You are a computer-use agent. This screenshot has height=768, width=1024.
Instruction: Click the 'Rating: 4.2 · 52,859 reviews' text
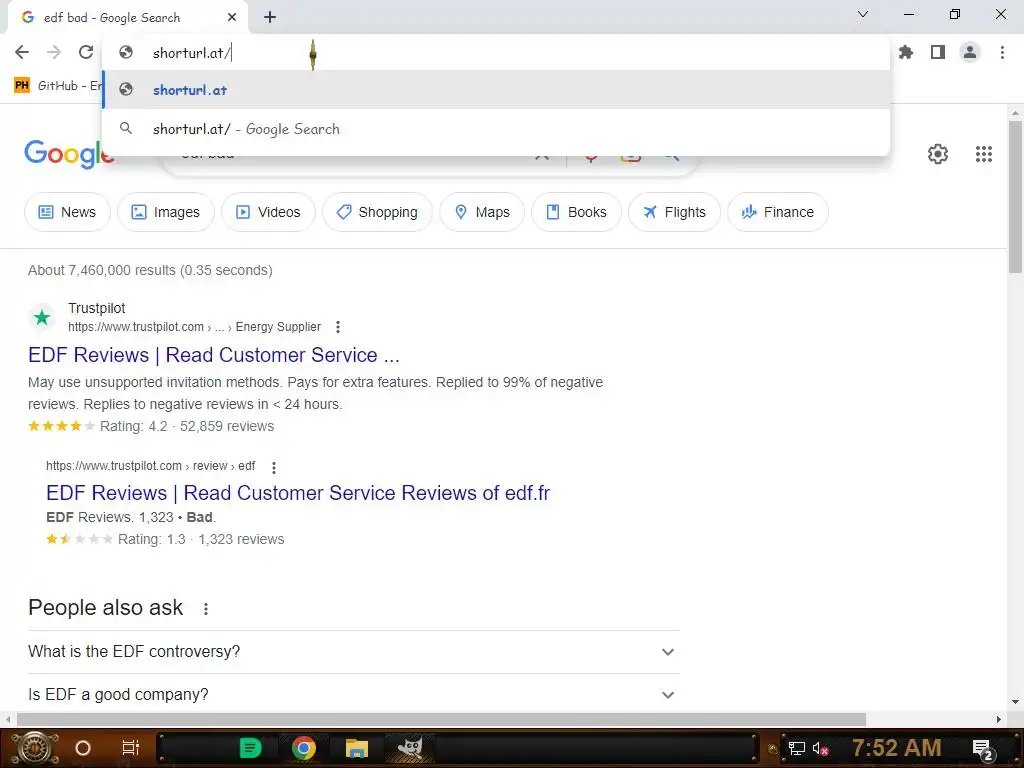click(x=187, y=426)
